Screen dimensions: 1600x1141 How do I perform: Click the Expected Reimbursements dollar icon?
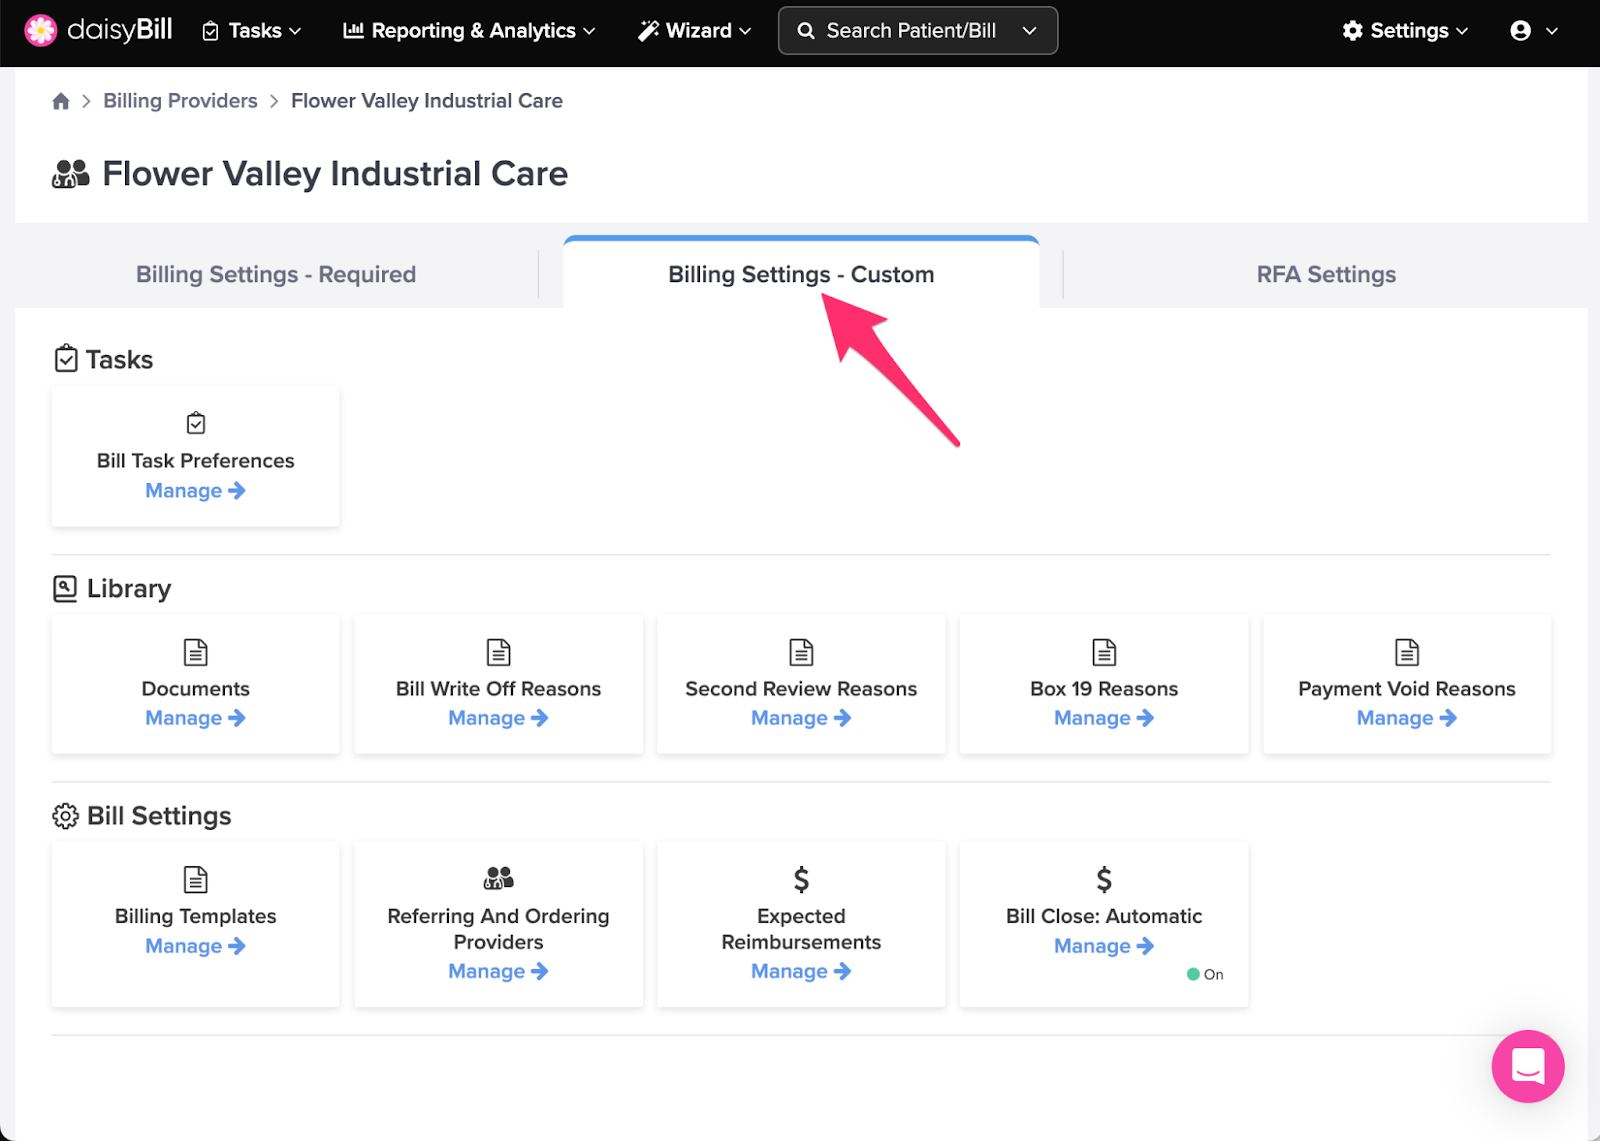801,879
